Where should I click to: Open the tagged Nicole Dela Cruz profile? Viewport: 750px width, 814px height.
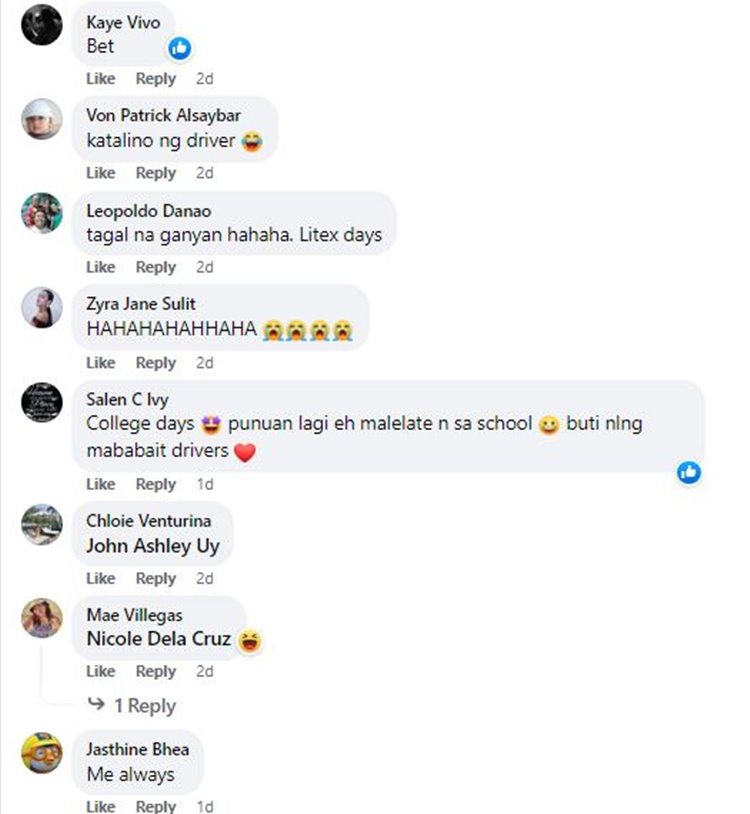pos(159,639)
